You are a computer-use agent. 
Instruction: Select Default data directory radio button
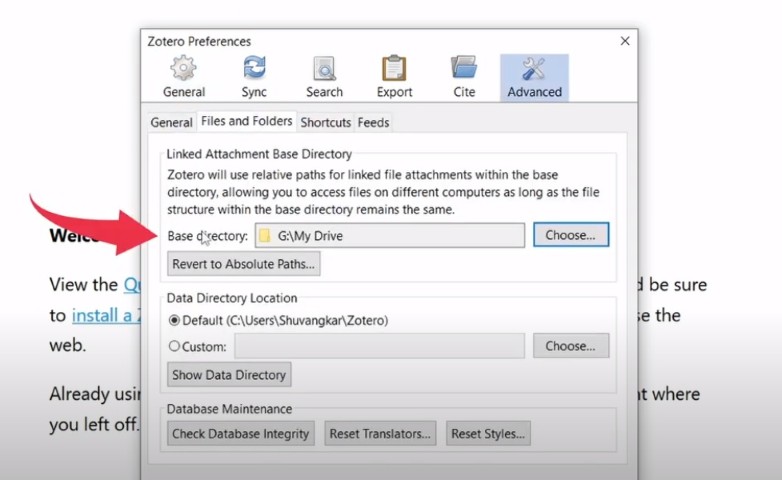pos(175,321)
